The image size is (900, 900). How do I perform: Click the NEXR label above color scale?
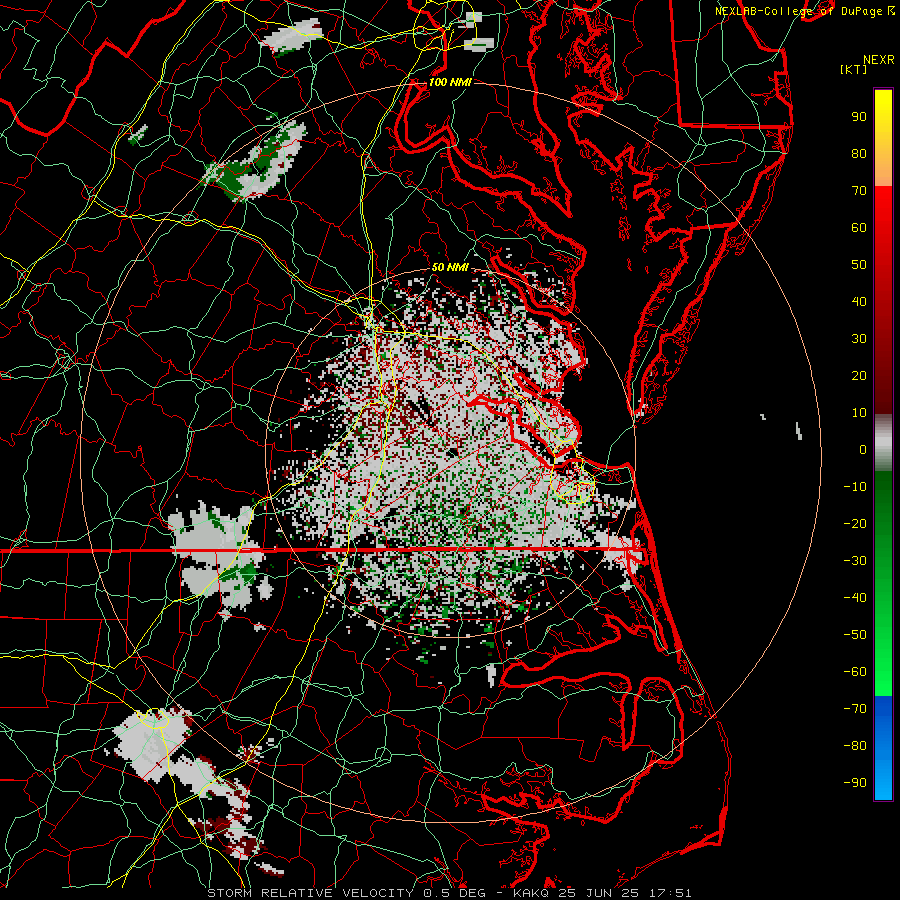point(878,60)
